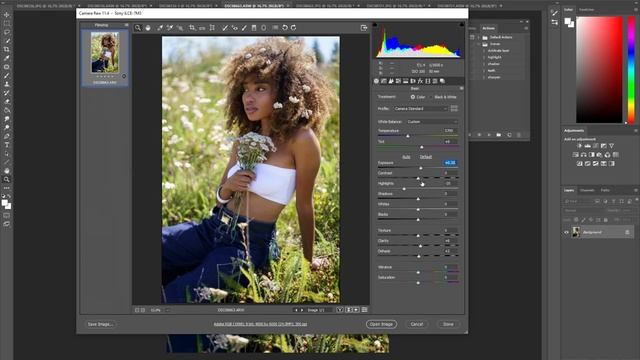The image size is (640, 360).
Task: Select the Hand tool in Camera Raw toolbar
Action: [148, 28]
